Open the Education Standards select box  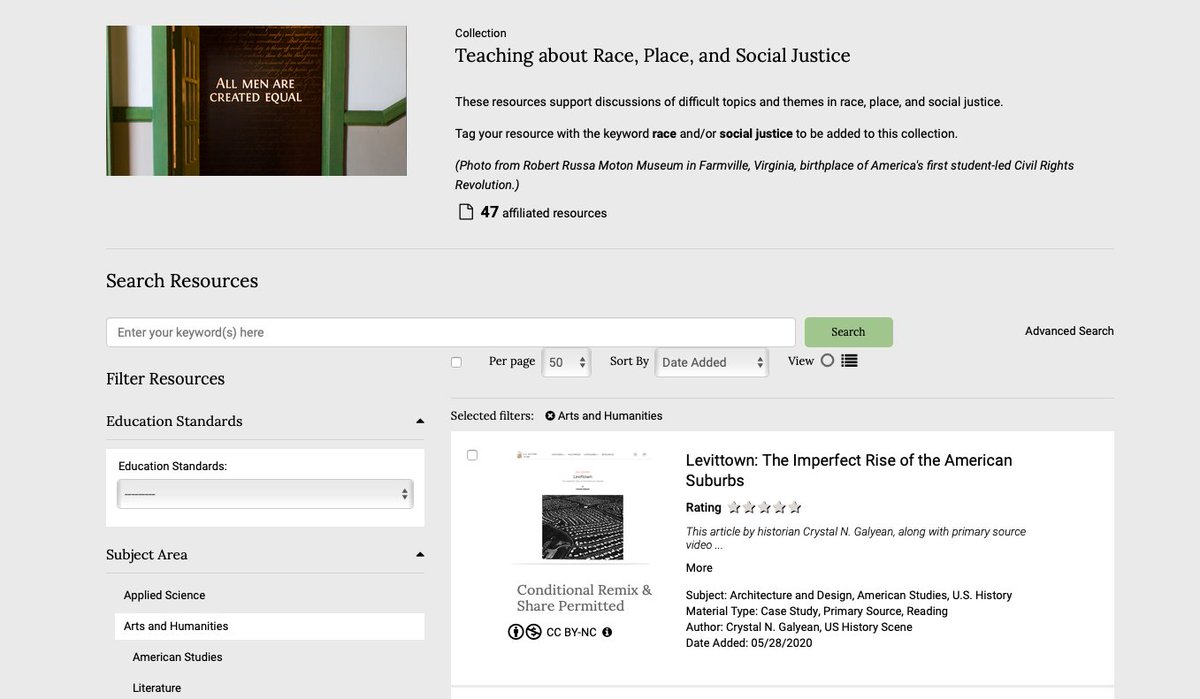[265, 494]
